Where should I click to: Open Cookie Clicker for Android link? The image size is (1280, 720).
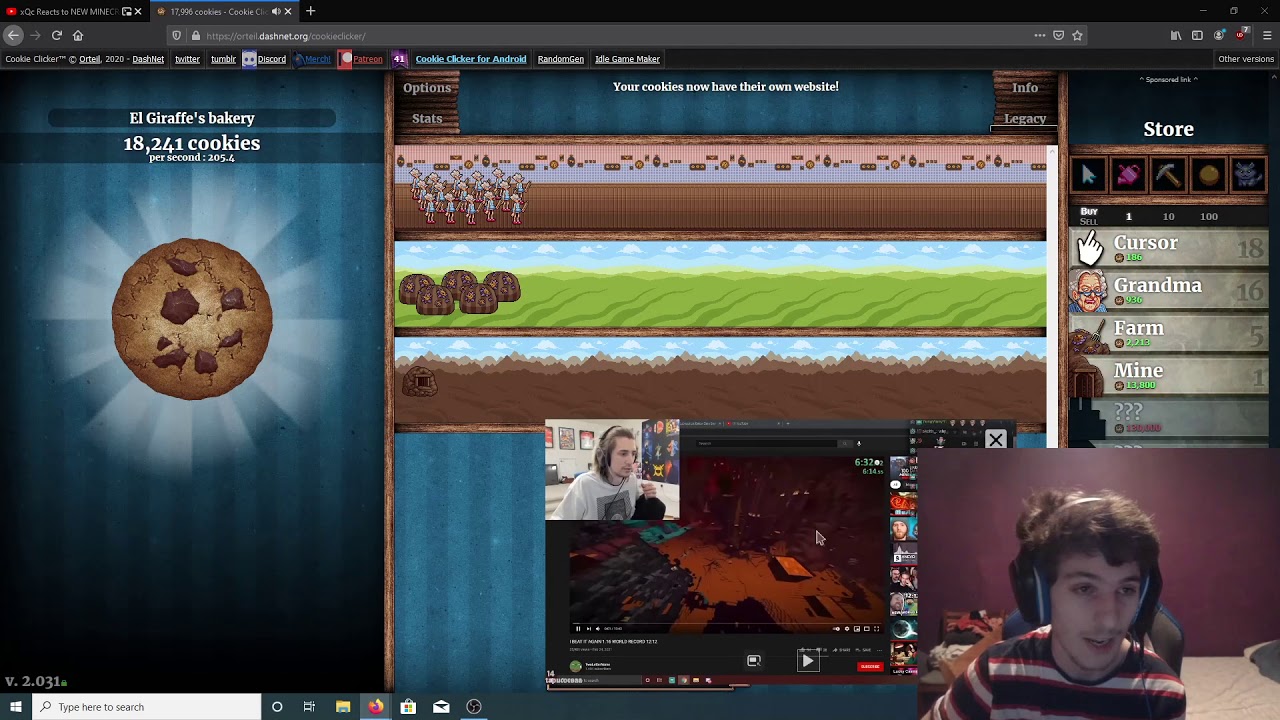470,59
